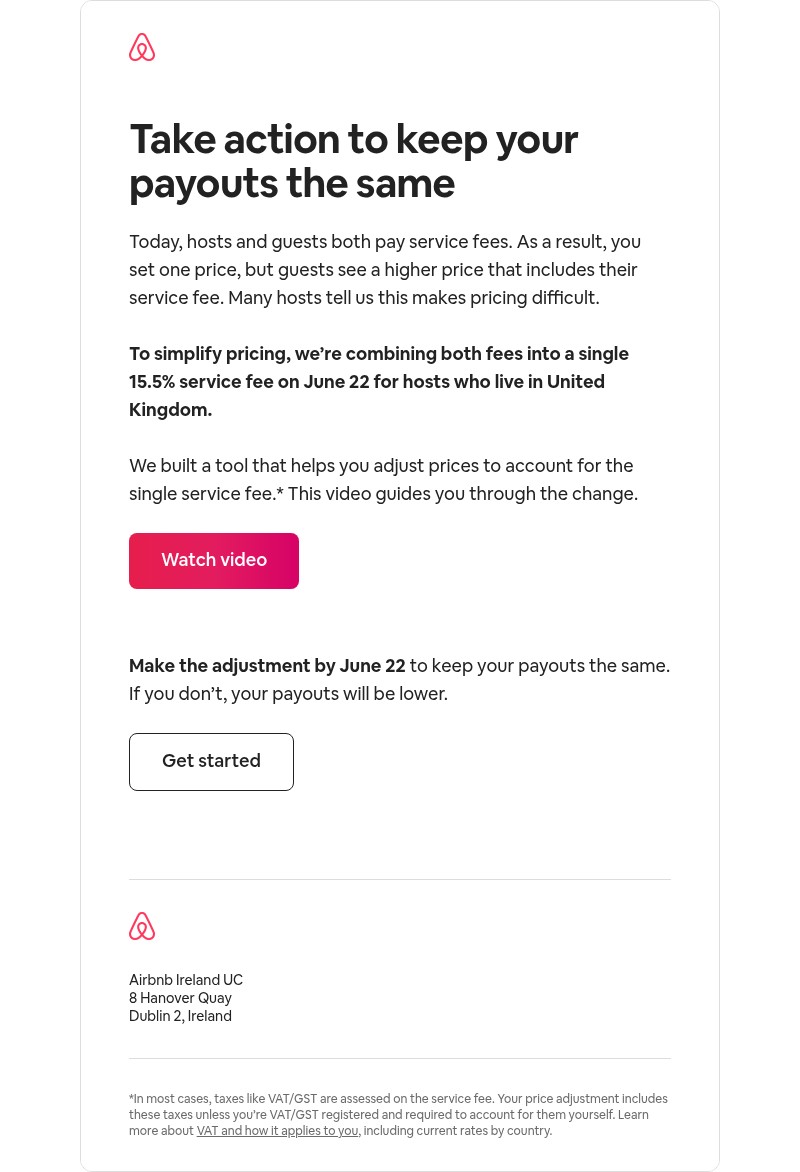Viewport: 800px width, 1172px height.
Task: Click the 15.5% service fee bold paragraph
Action: coord(379,382)
